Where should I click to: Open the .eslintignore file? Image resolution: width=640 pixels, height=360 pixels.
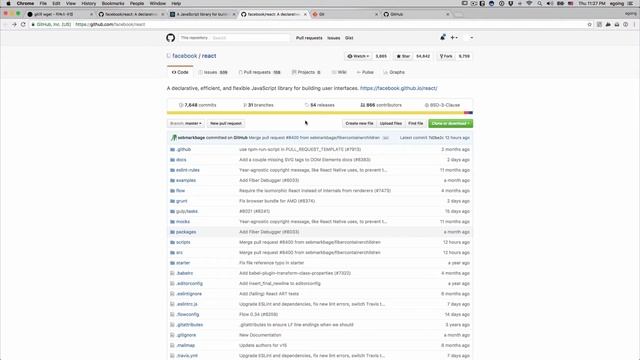pos(189,293)
